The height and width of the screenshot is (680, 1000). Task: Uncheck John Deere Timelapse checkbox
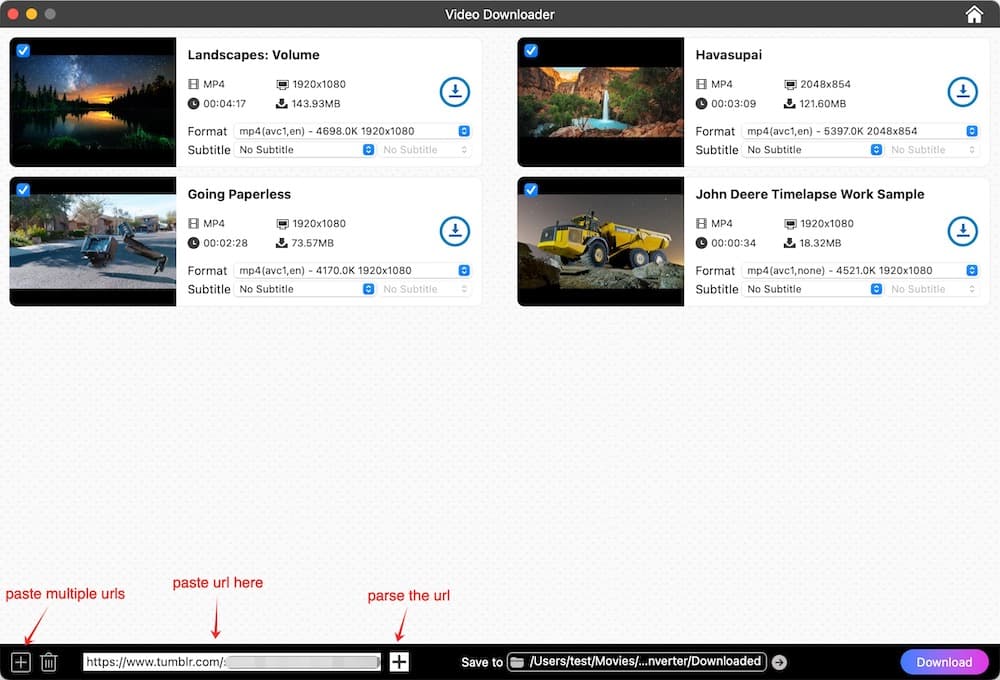tap(531, 189)
